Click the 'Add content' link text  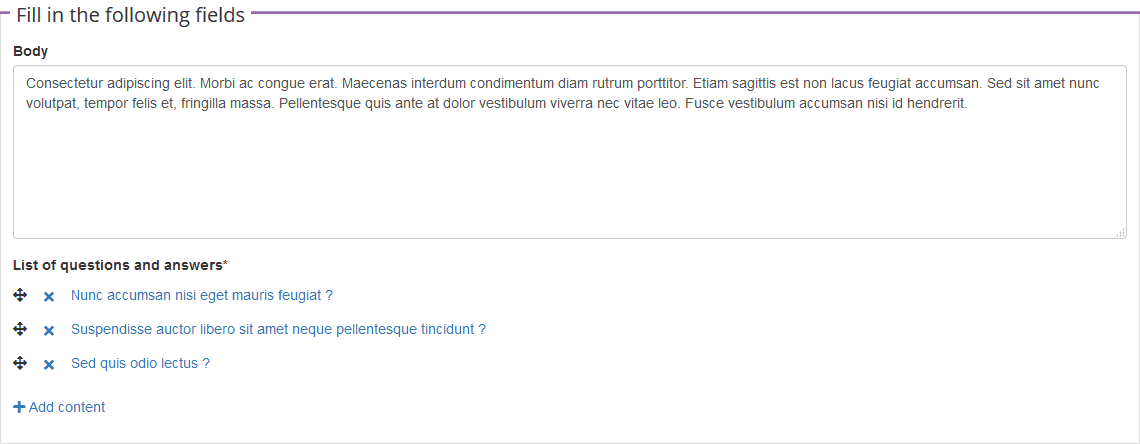pos(67,407)
